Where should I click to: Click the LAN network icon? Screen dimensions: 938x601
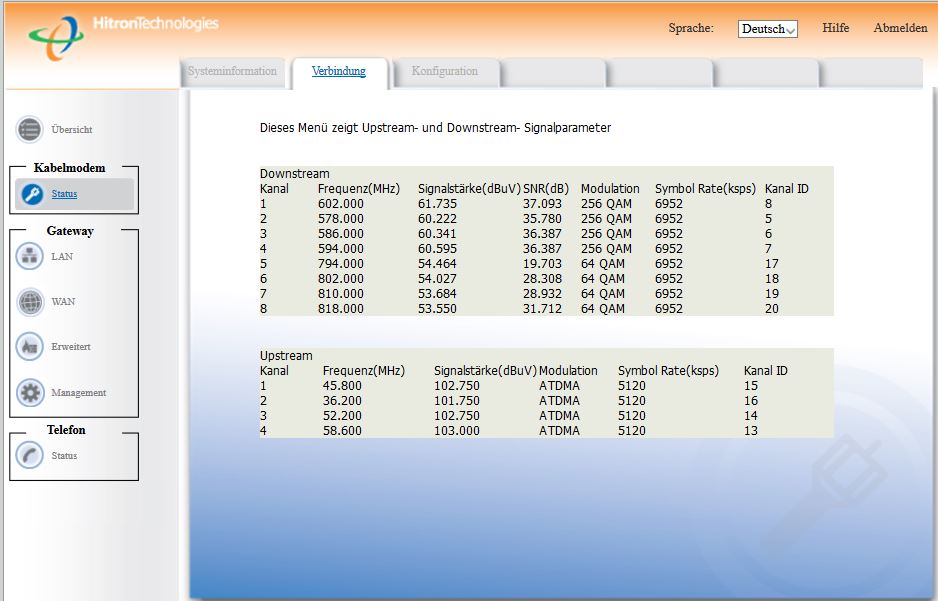30,257
